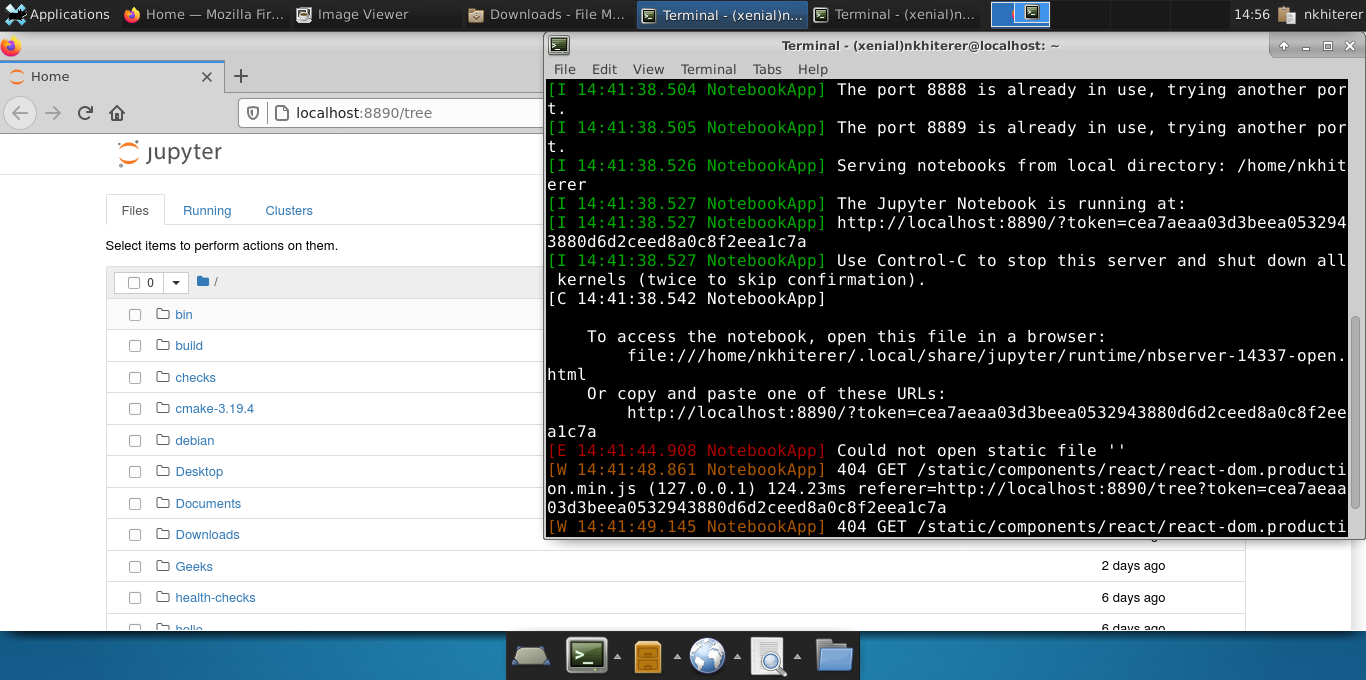
Task: Switch to Downloads File Manager taskbar entry
Action: (548, 15)
